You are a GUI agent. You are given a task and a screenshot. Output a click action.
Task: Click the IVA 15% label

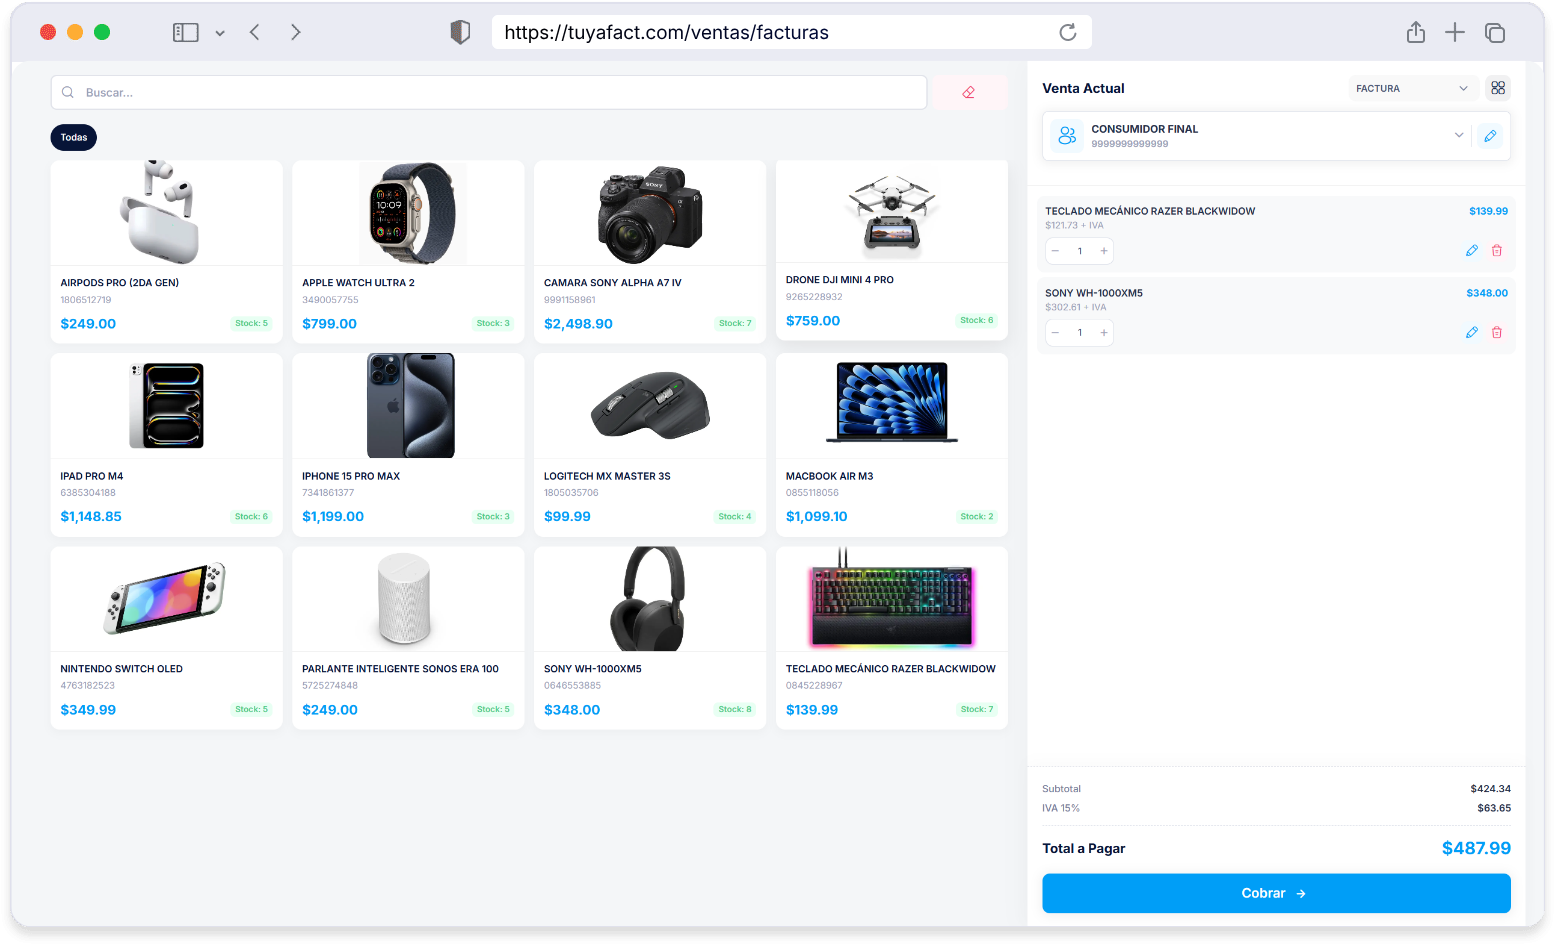[x=1061, y=808]
